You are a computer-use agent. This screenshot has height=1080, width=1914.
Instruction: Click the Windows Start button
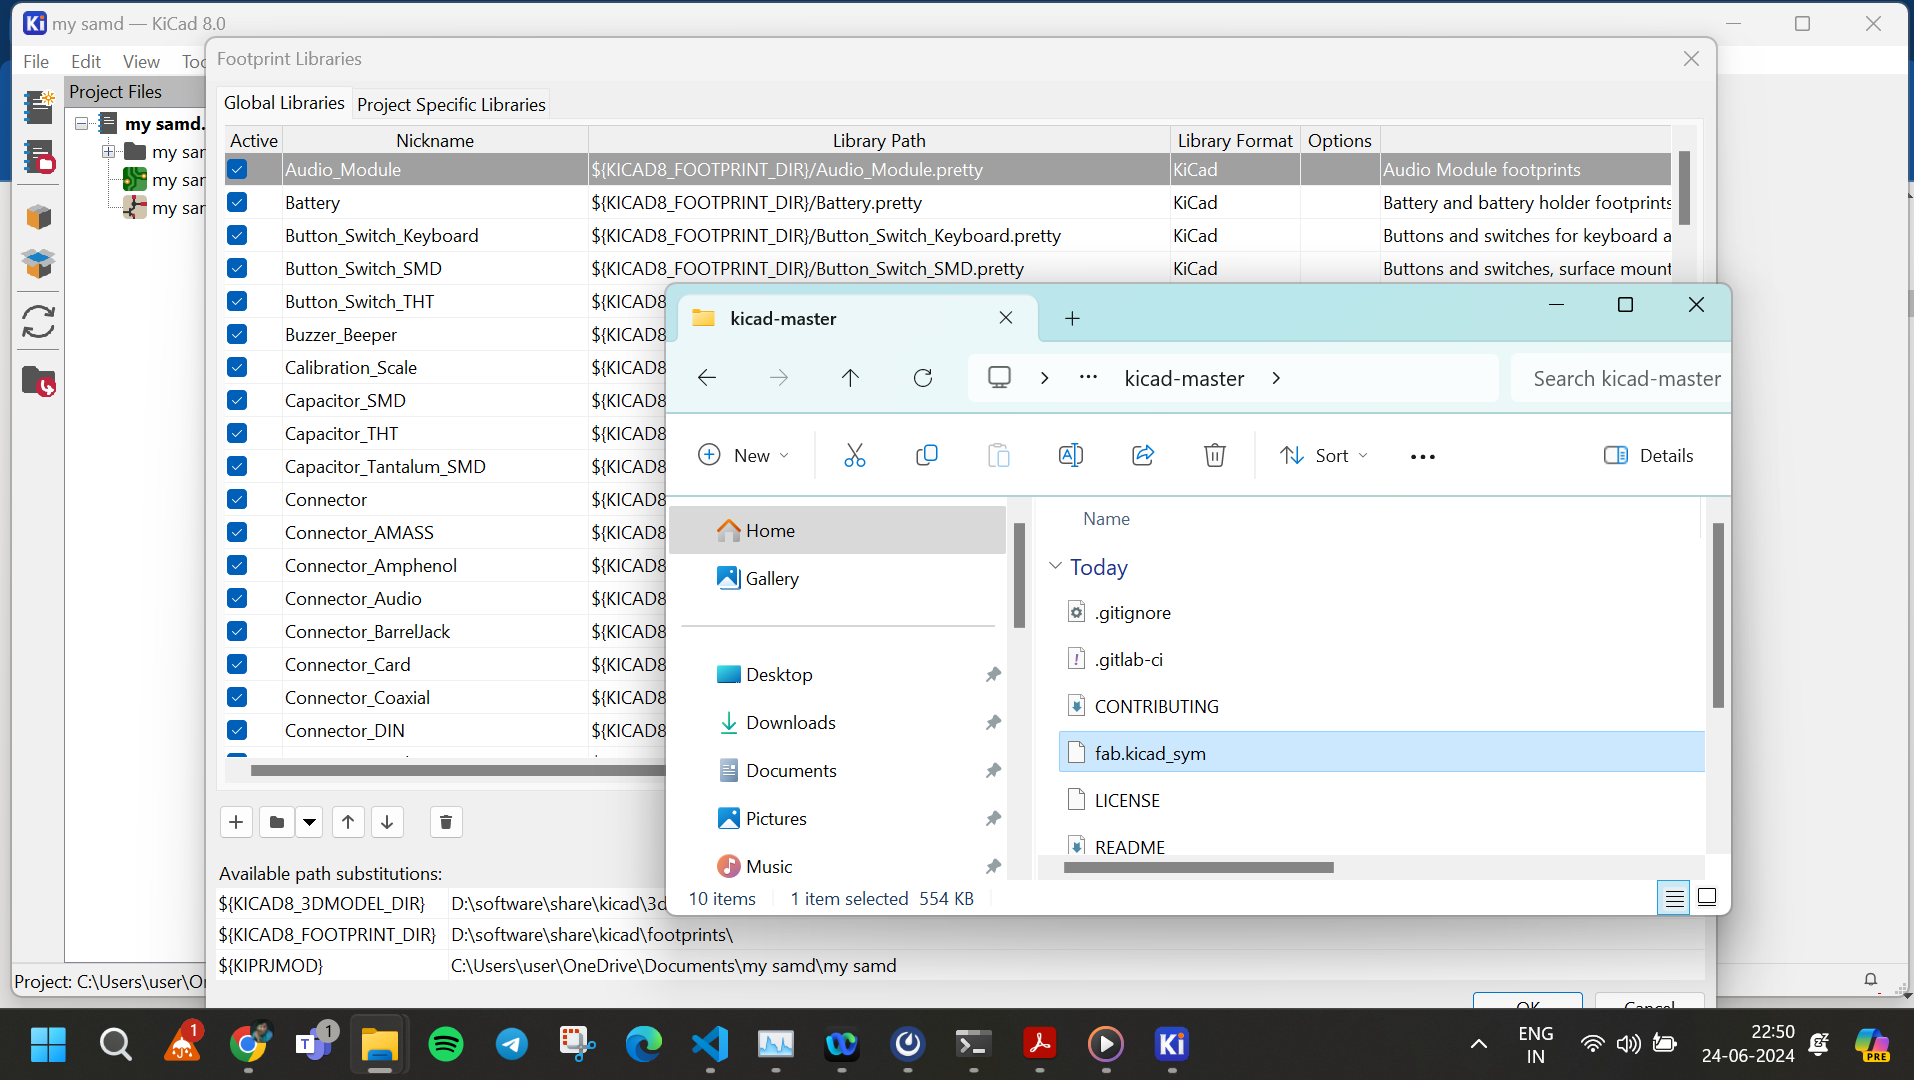point(48,1044)
